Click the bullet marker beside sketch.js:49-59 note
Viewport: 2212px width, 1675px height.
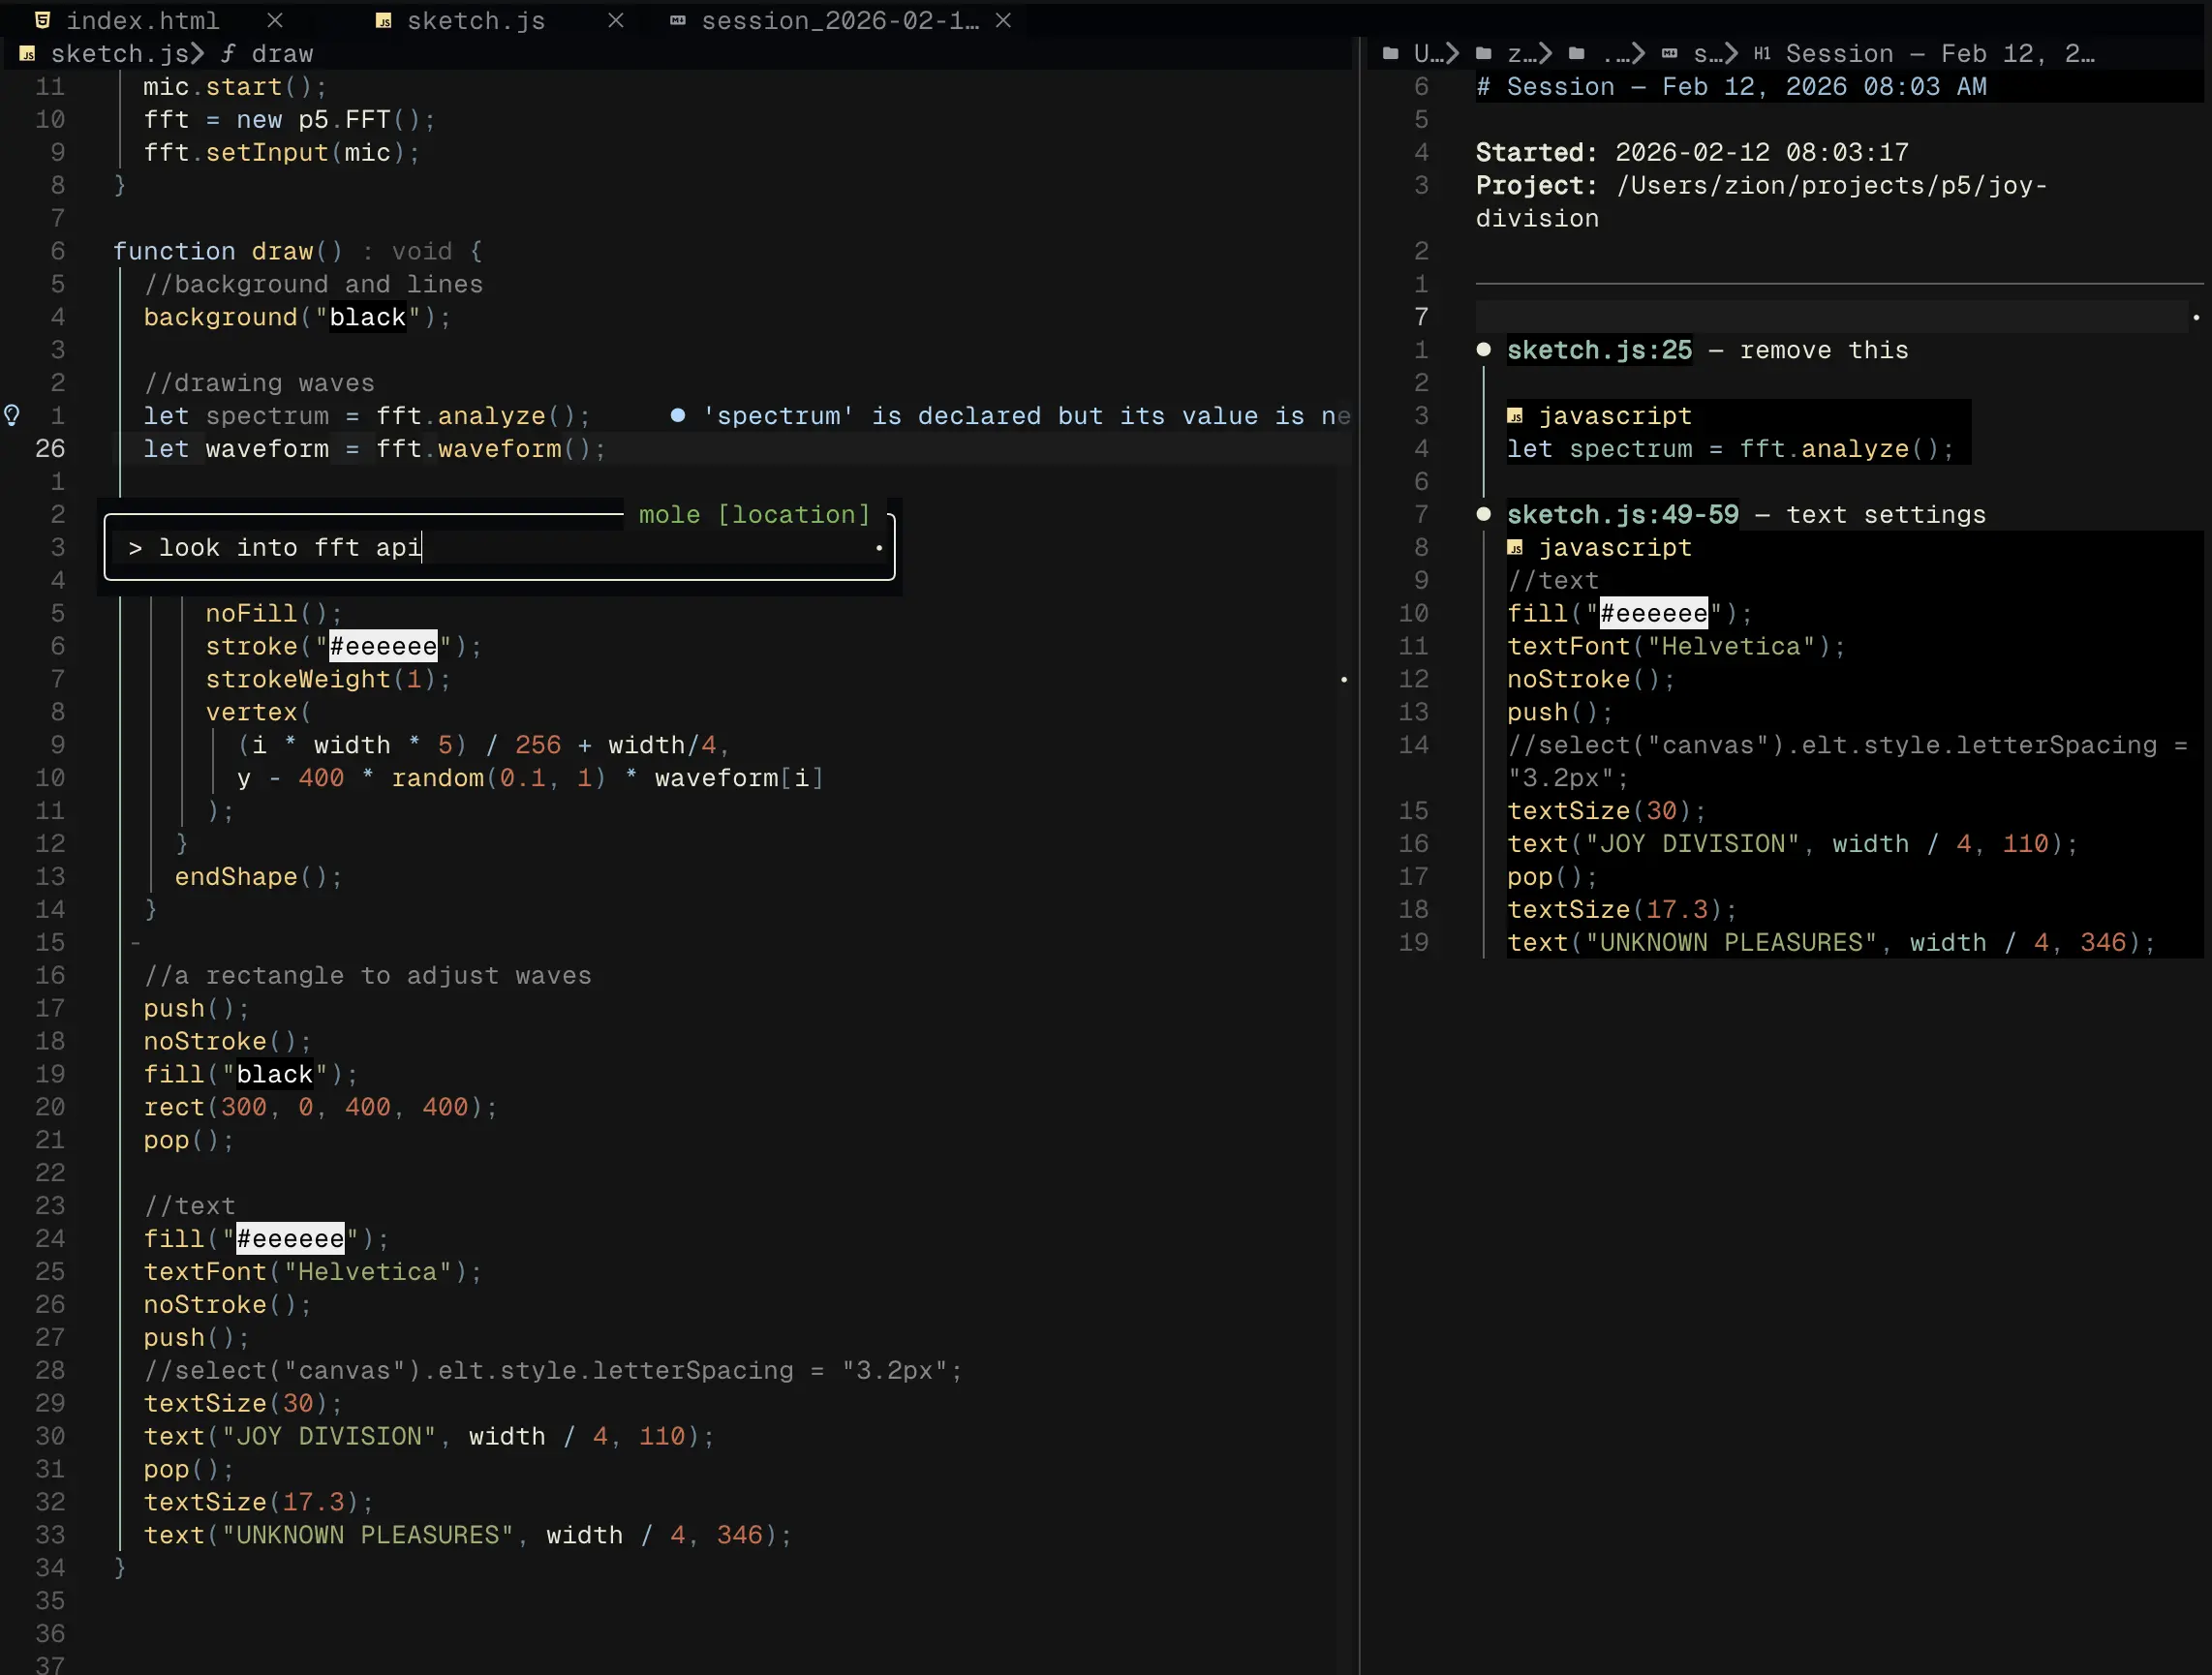(1484, 514)
